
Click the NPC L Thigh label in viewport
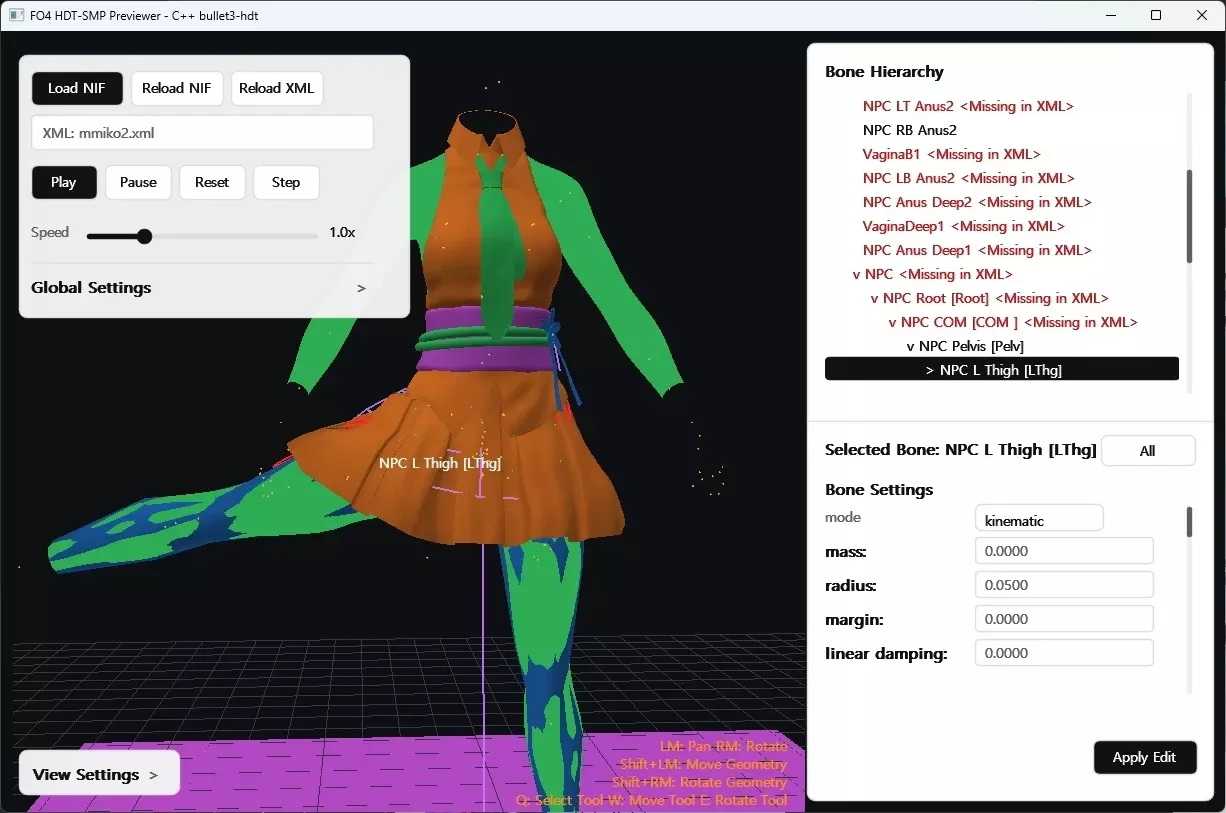pos(440,463)
